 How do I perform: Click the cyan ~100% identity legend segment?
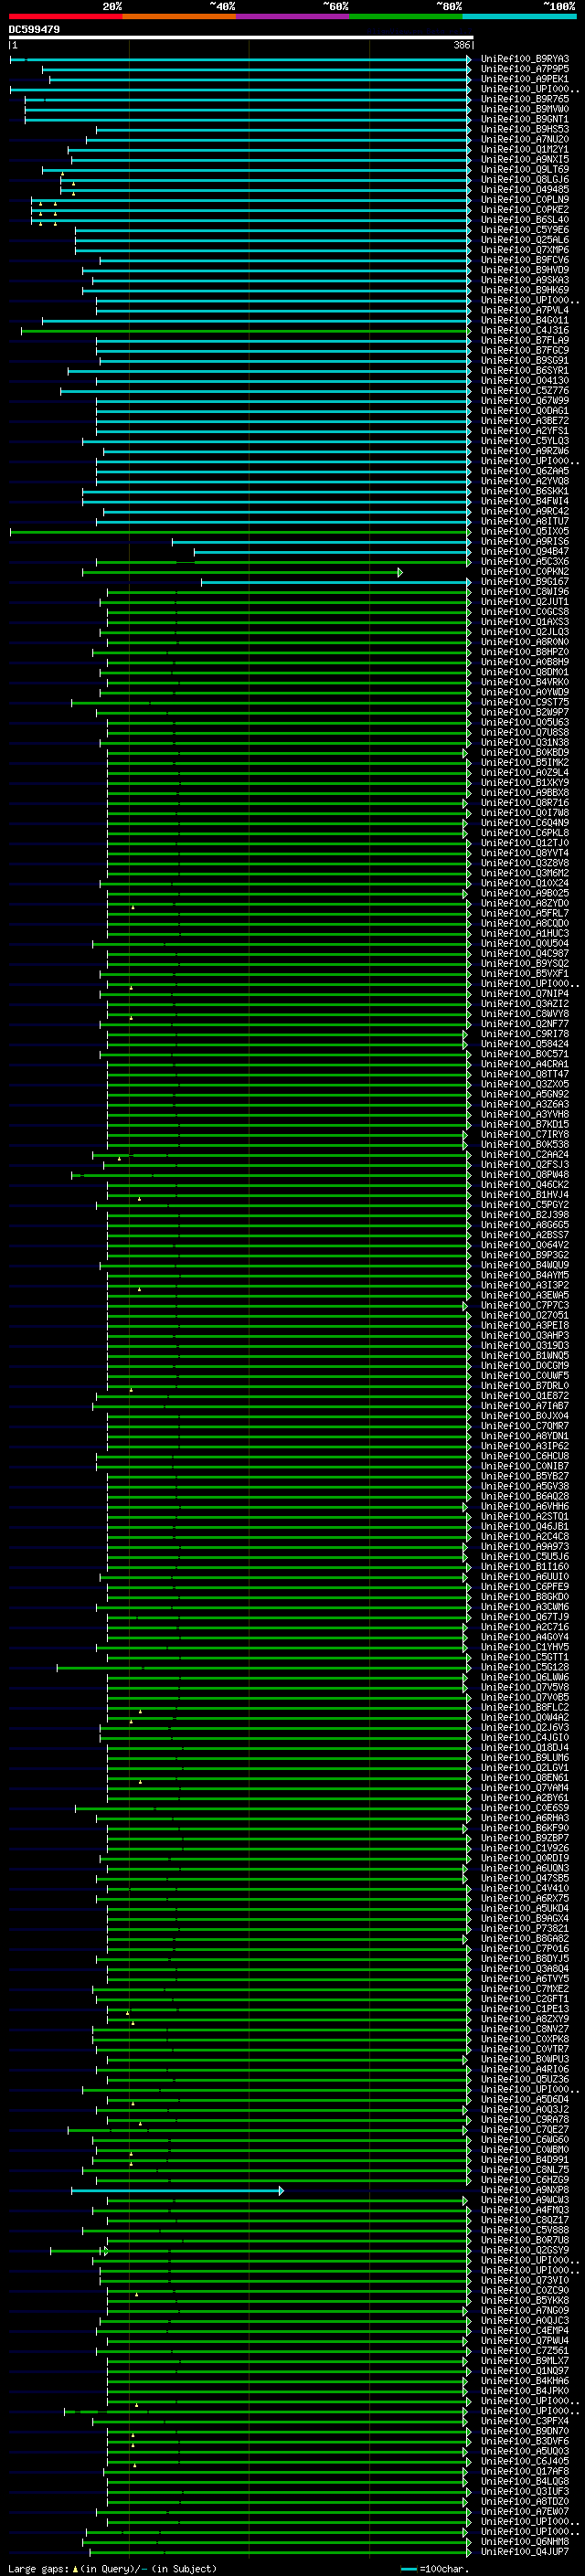pyautogui.click(x=519, y=16)
